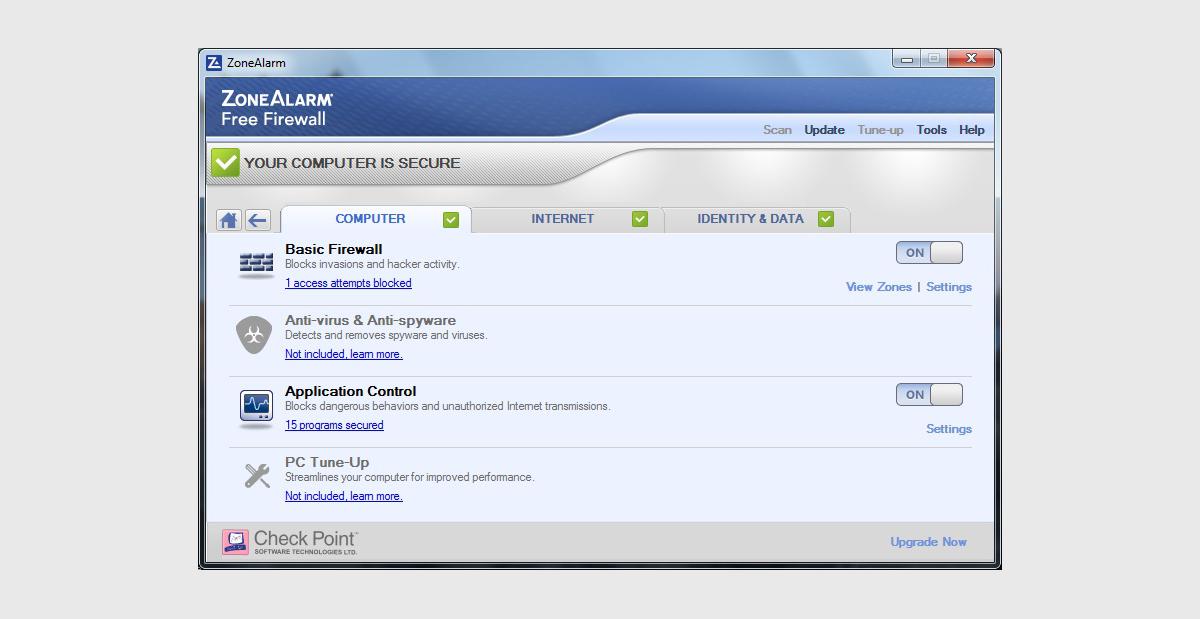This screenshot has height=619, width=1200.
Task: Click Anti-virus 'Not included, learn more' link
Action: pos(344,354)
